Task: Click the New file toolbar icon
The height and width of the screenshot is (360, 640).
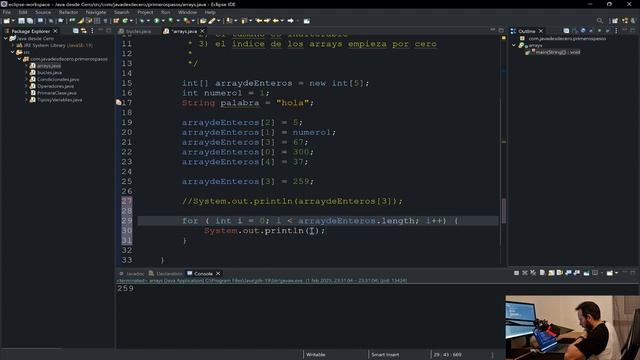Action: click(x=7, y=20)
